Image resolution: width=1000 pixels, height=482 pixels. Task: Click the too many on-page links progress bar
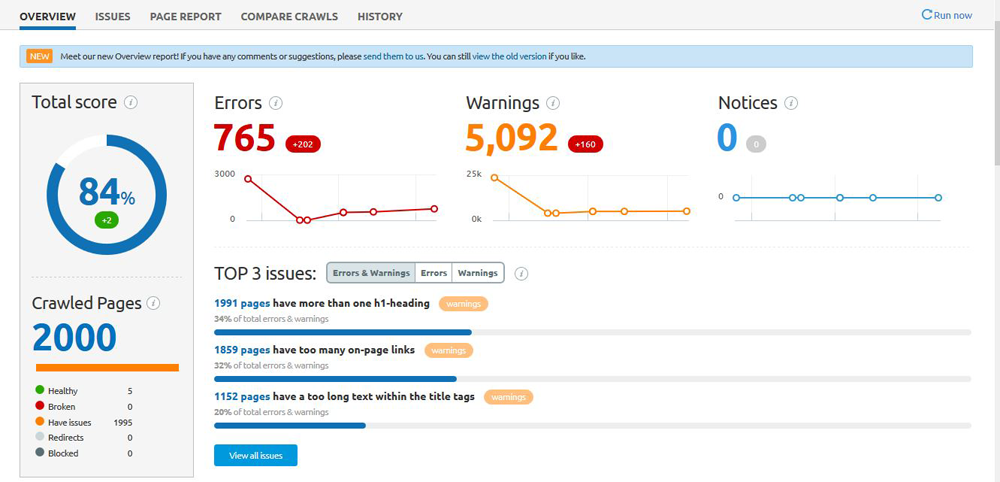click(x=592, y=379)
